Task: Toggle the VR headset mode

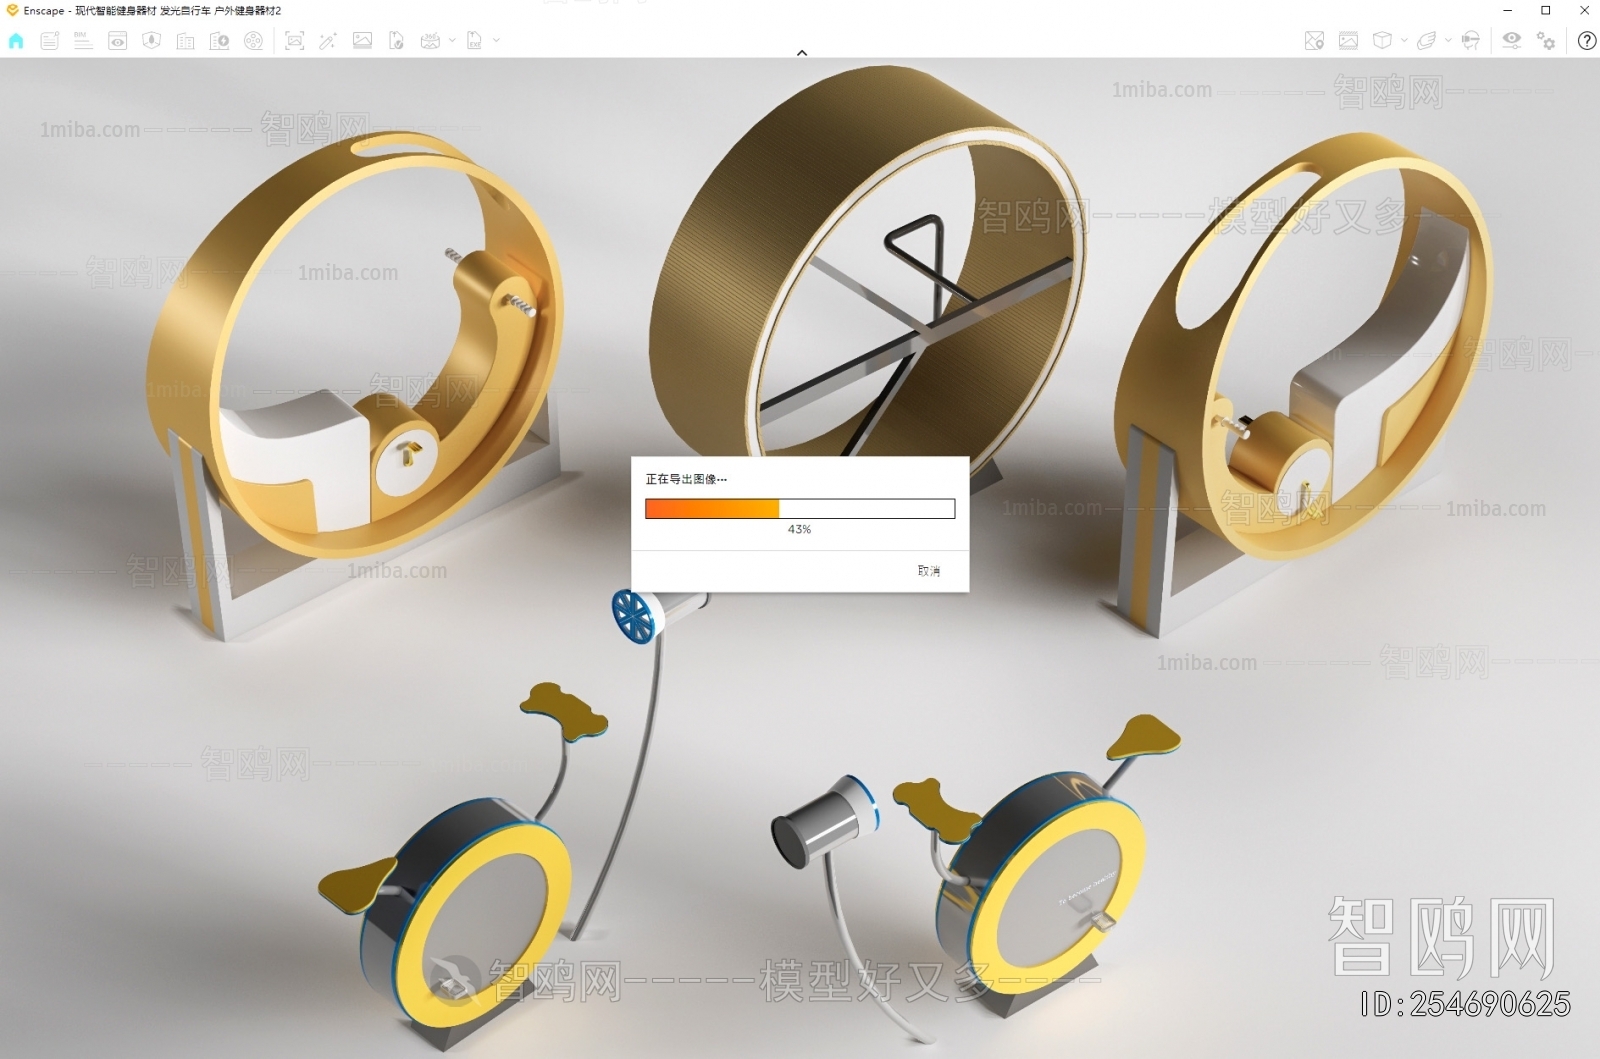Action: click(1470, 41)
